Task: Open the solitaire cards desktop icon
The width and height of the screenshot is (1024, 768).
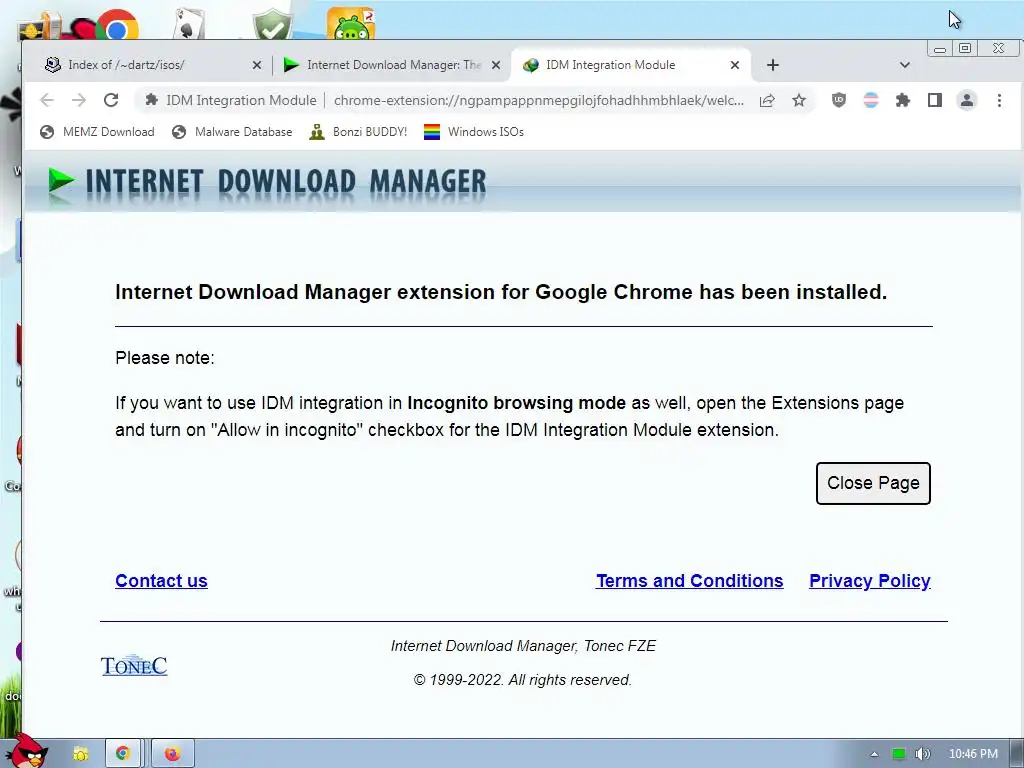Action: point(189,25)
